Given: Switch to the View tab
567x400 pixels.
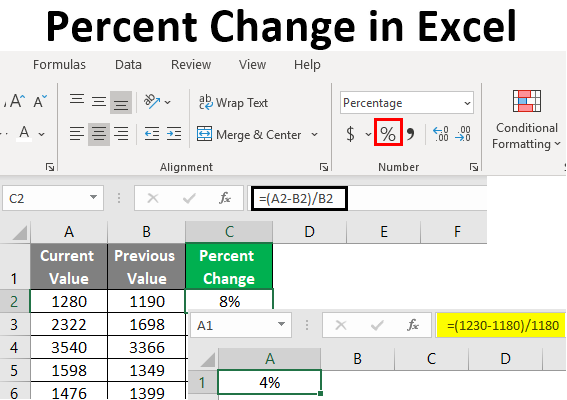Looking at the screenshot, I should point(252,65).
